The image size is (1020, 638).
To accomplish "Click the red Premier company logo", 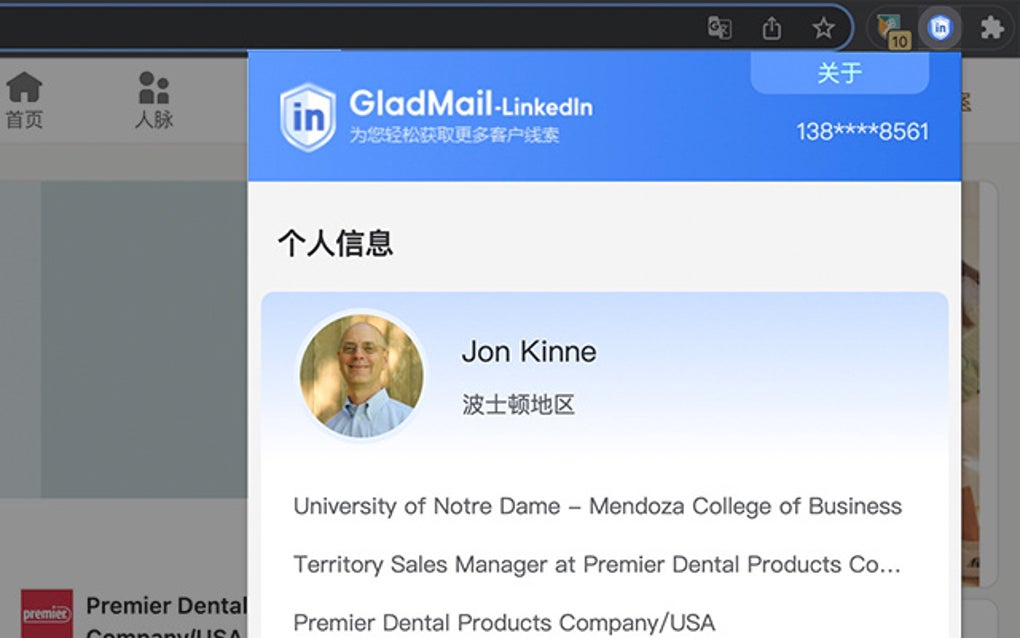I will tap(47, 613).
